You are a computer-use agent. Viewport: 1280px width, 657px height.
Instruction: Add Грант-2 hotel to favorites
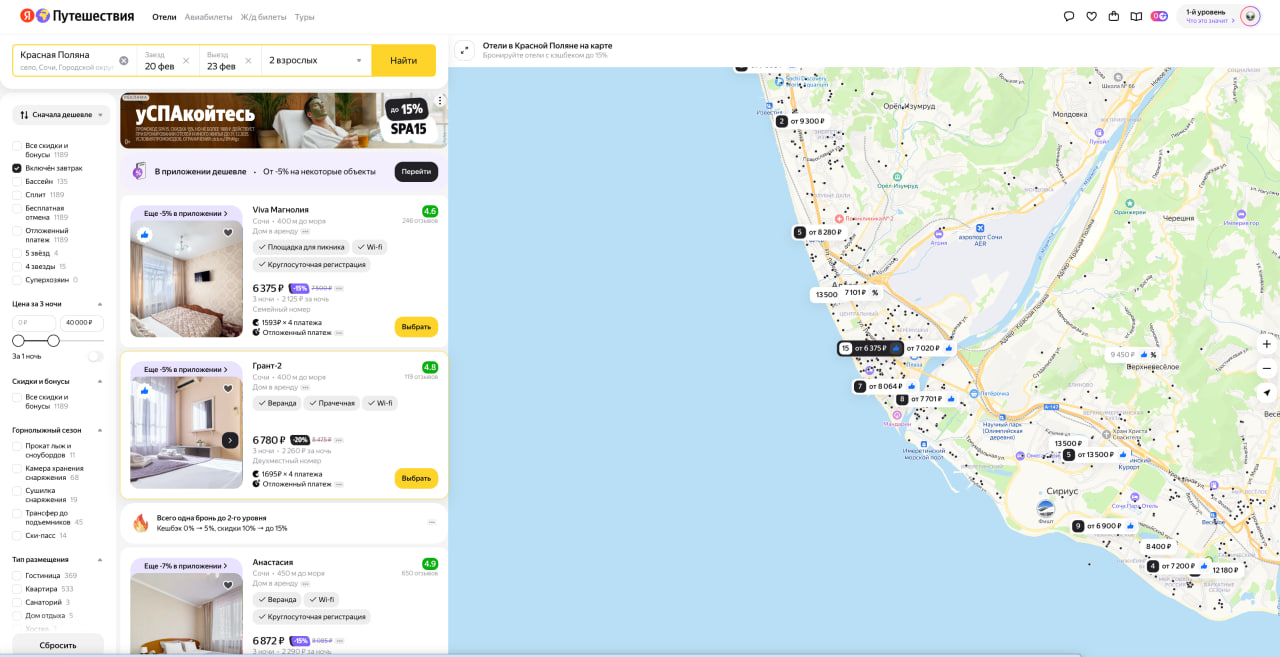228,389
